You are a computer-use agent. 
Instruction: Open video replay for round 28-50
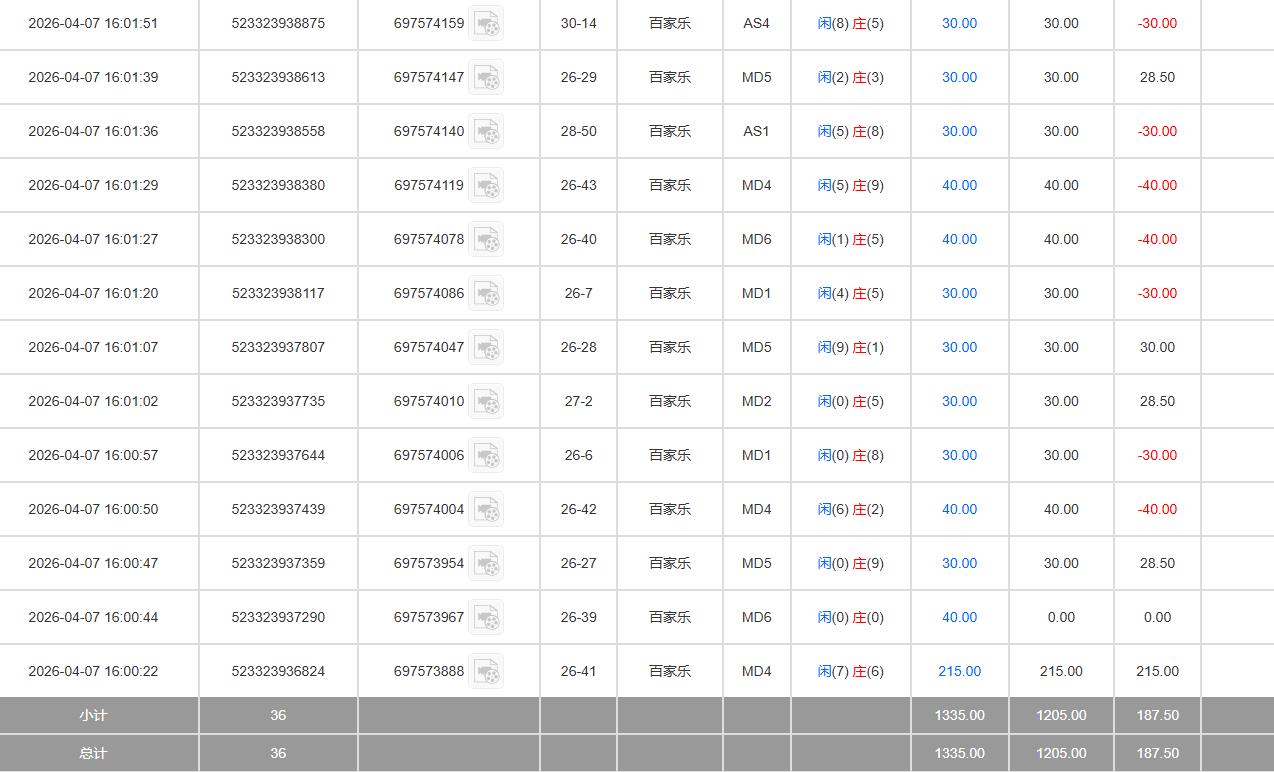click(487, 131)
